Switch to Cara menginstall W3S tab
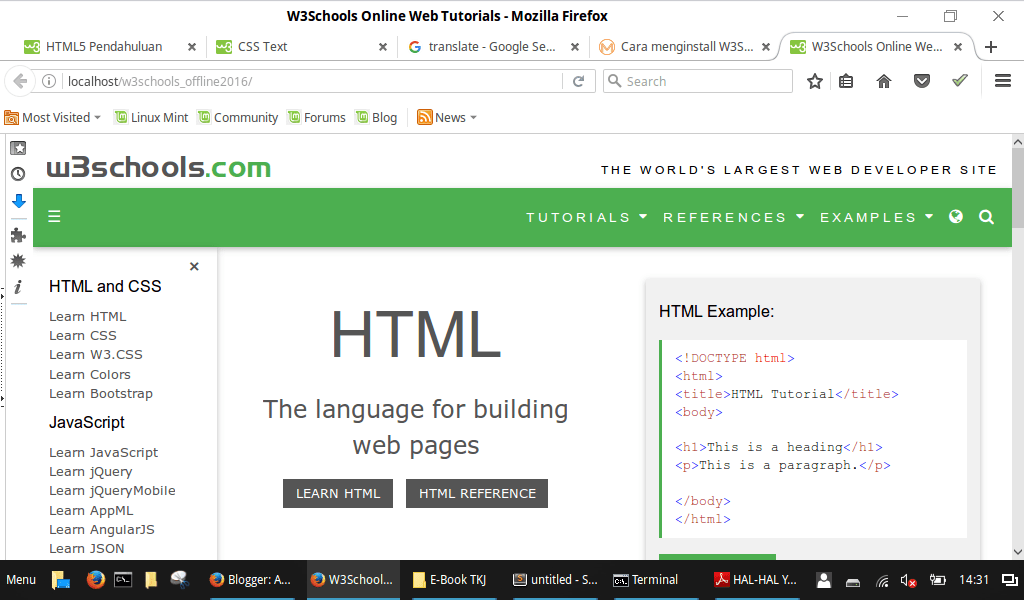 tap(686, 47)
